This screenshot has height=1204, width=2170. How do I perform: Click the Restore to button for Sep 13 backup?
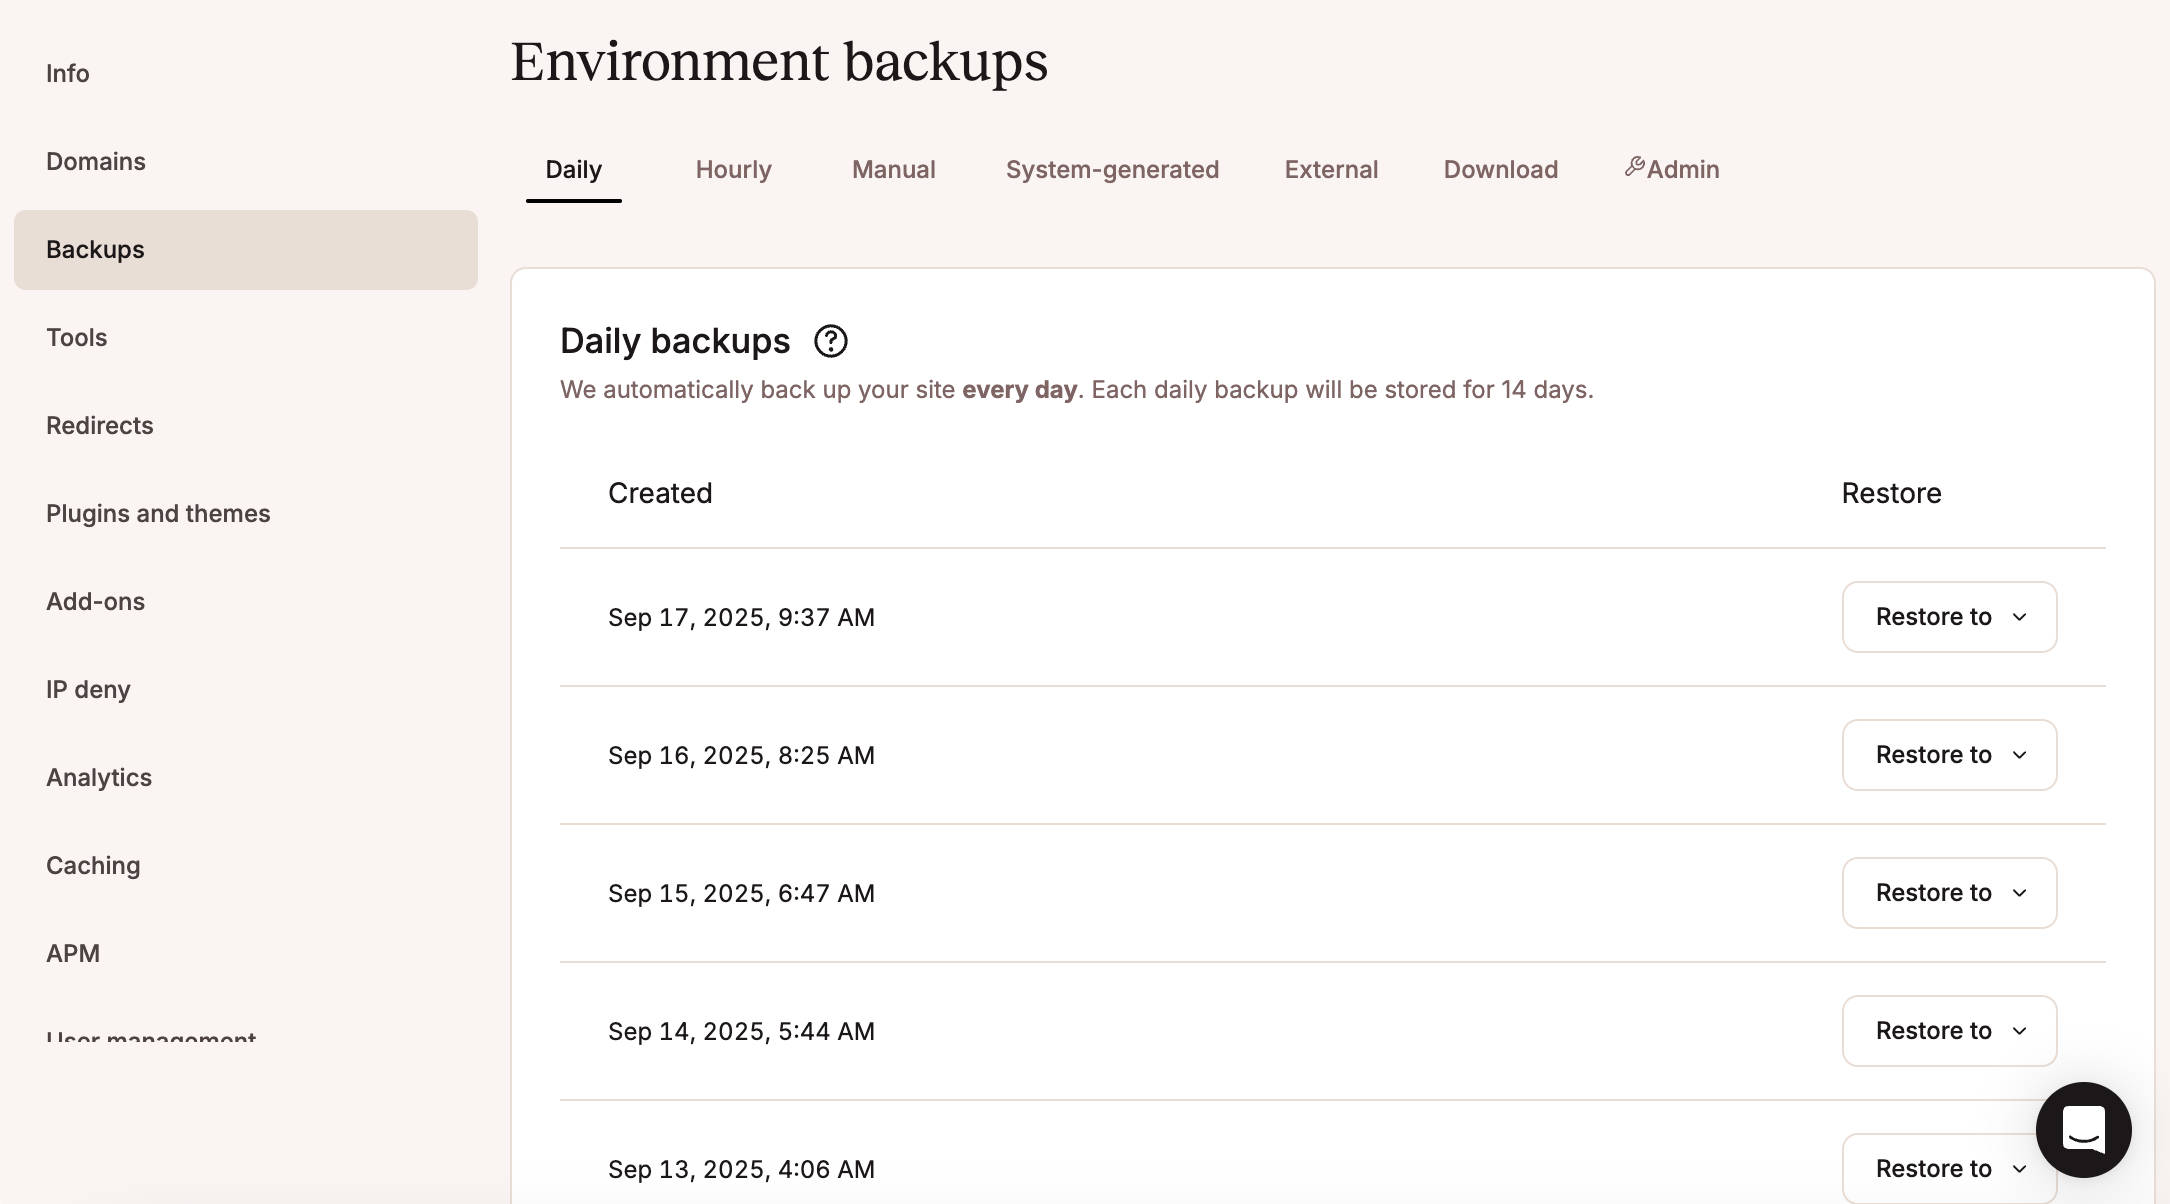click(x=1948, y=1168)
